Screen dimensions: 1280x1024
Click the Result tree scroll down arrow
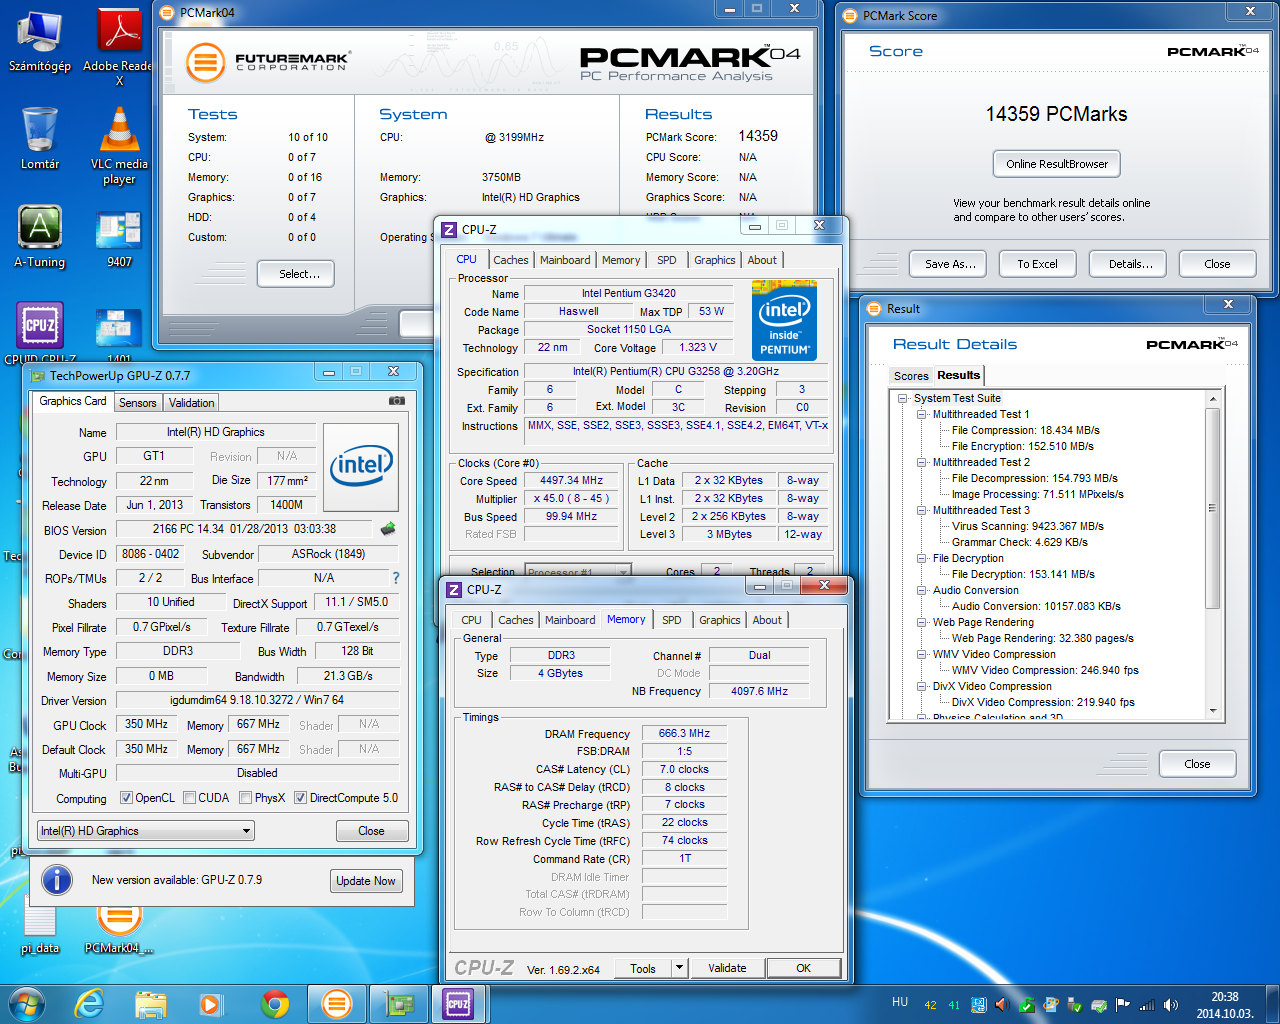click(x=1212, y=711)
